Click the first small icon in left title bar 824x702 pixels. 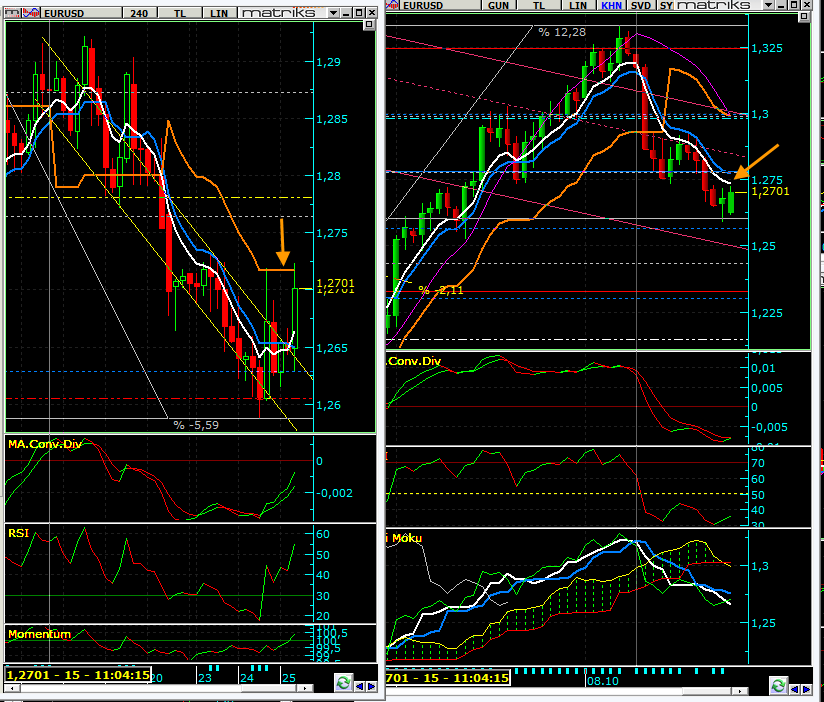click(13, 13)
